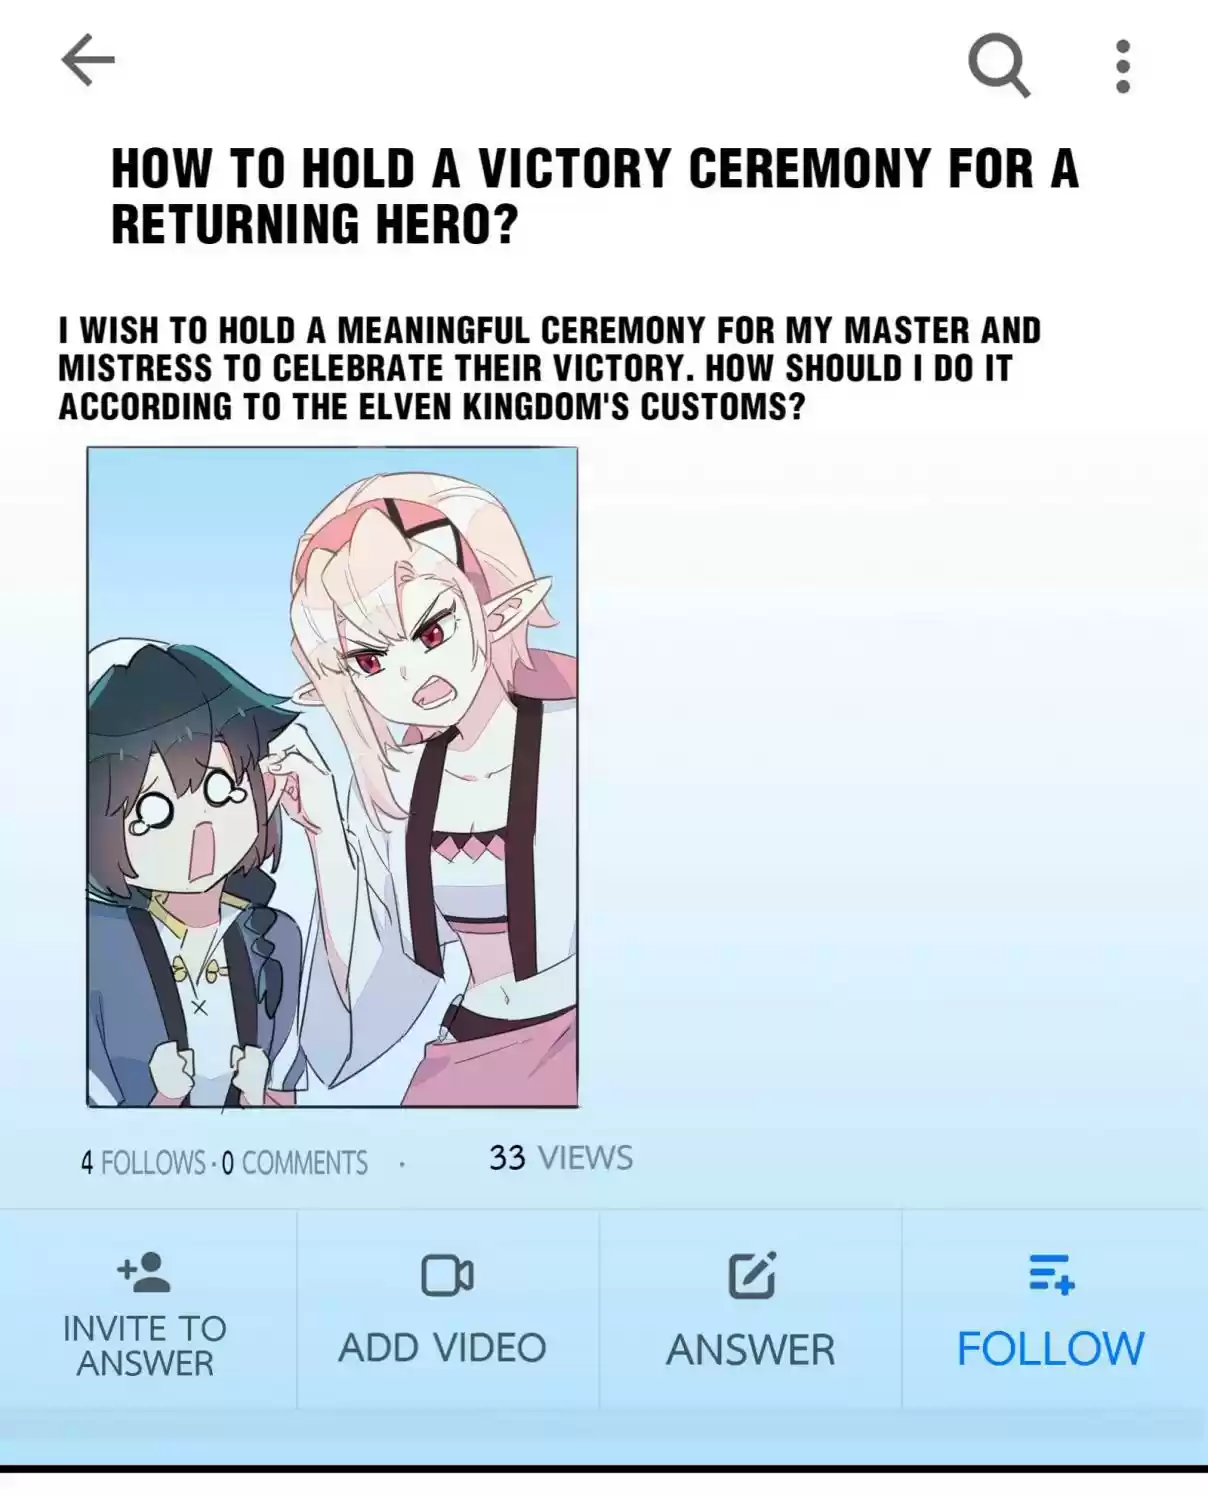
Task: Choose the Add Video label
Action: [442, 1348]
